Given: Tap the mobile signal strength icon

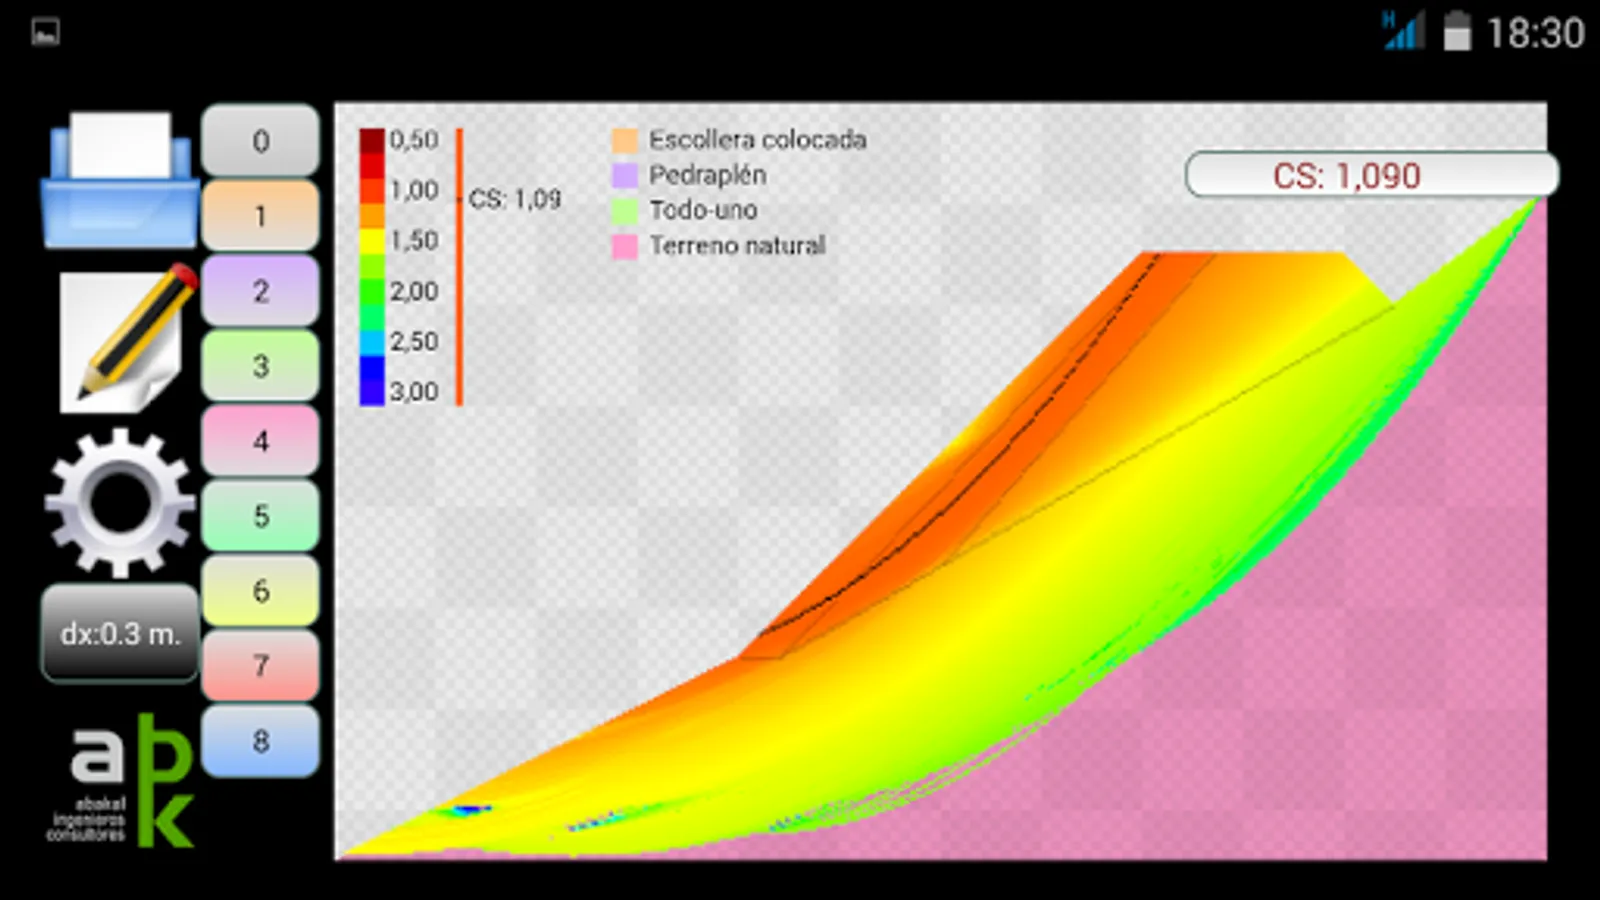Looking at the screenshot, I should 1403,31.
